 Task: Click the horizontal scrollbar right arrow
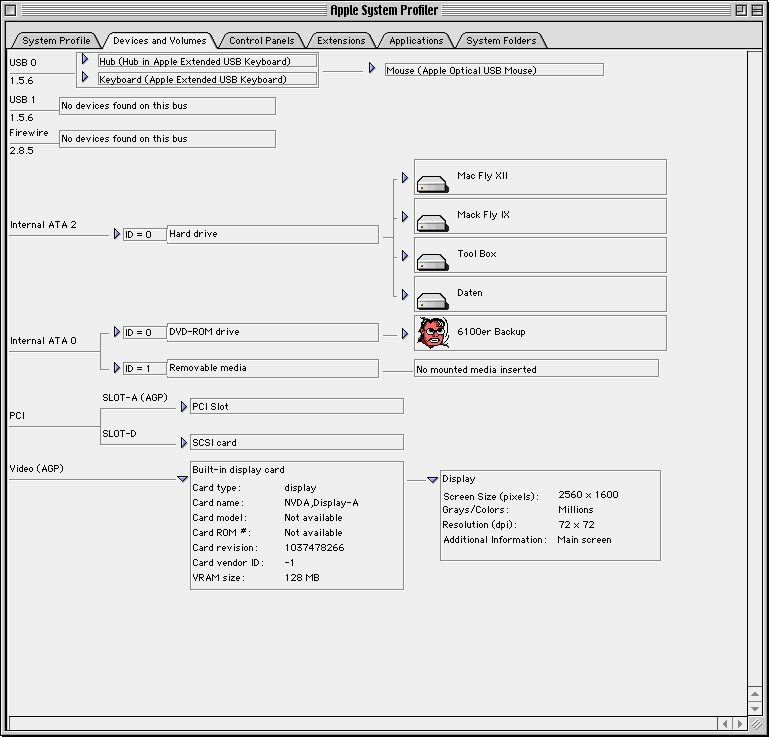pos(740,723)
